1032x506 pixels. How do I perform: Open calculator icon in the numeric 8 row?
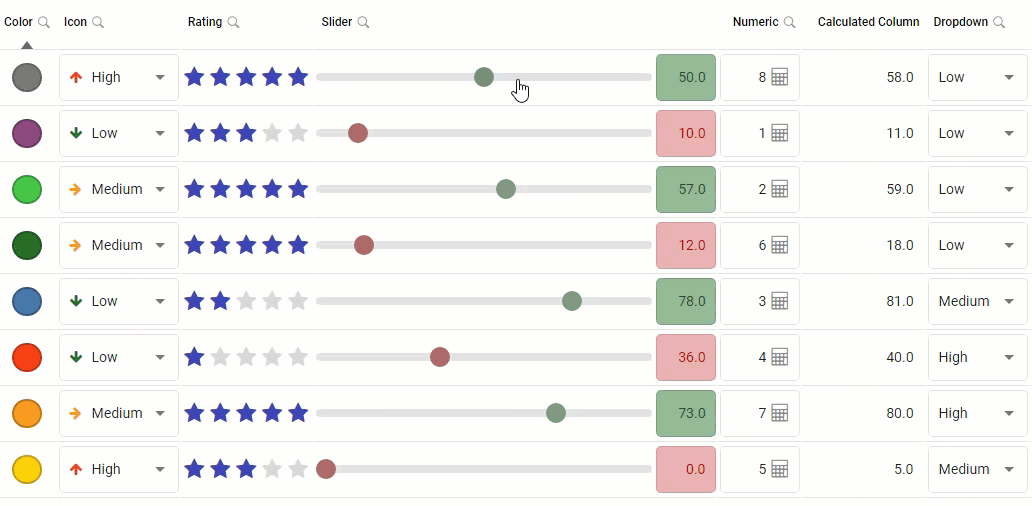780,77
